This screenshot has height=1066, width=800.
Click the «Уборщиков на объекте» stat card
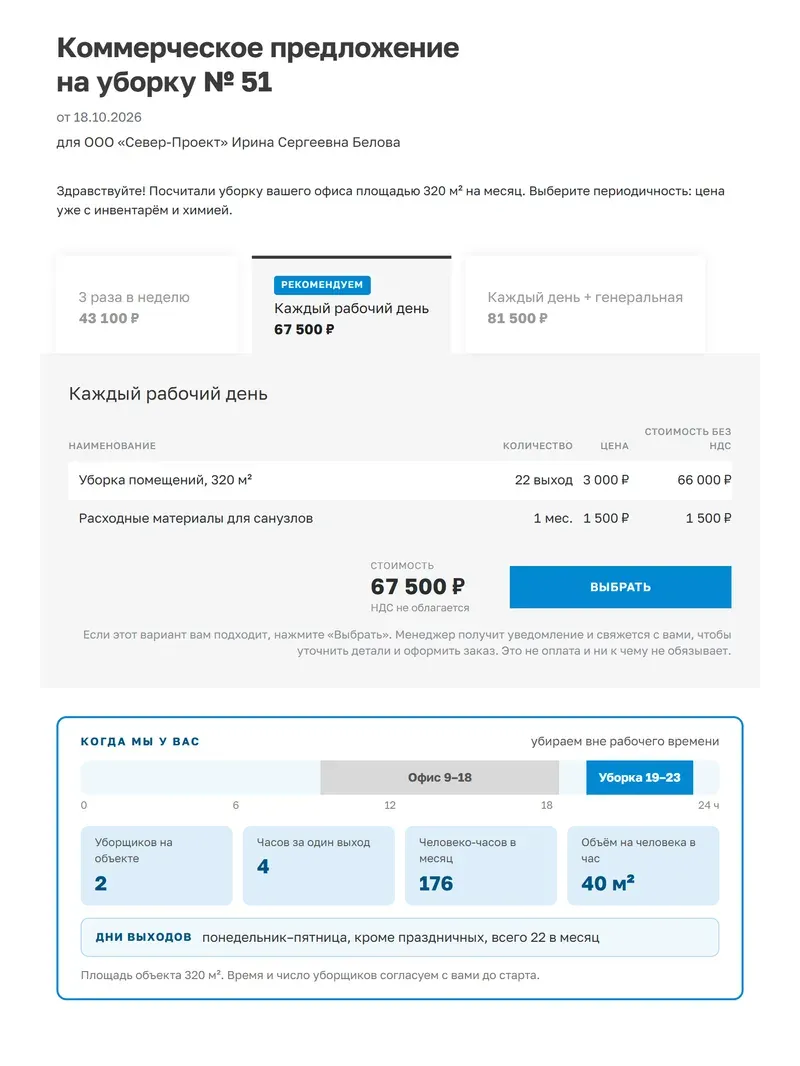(x=156, y=865)
